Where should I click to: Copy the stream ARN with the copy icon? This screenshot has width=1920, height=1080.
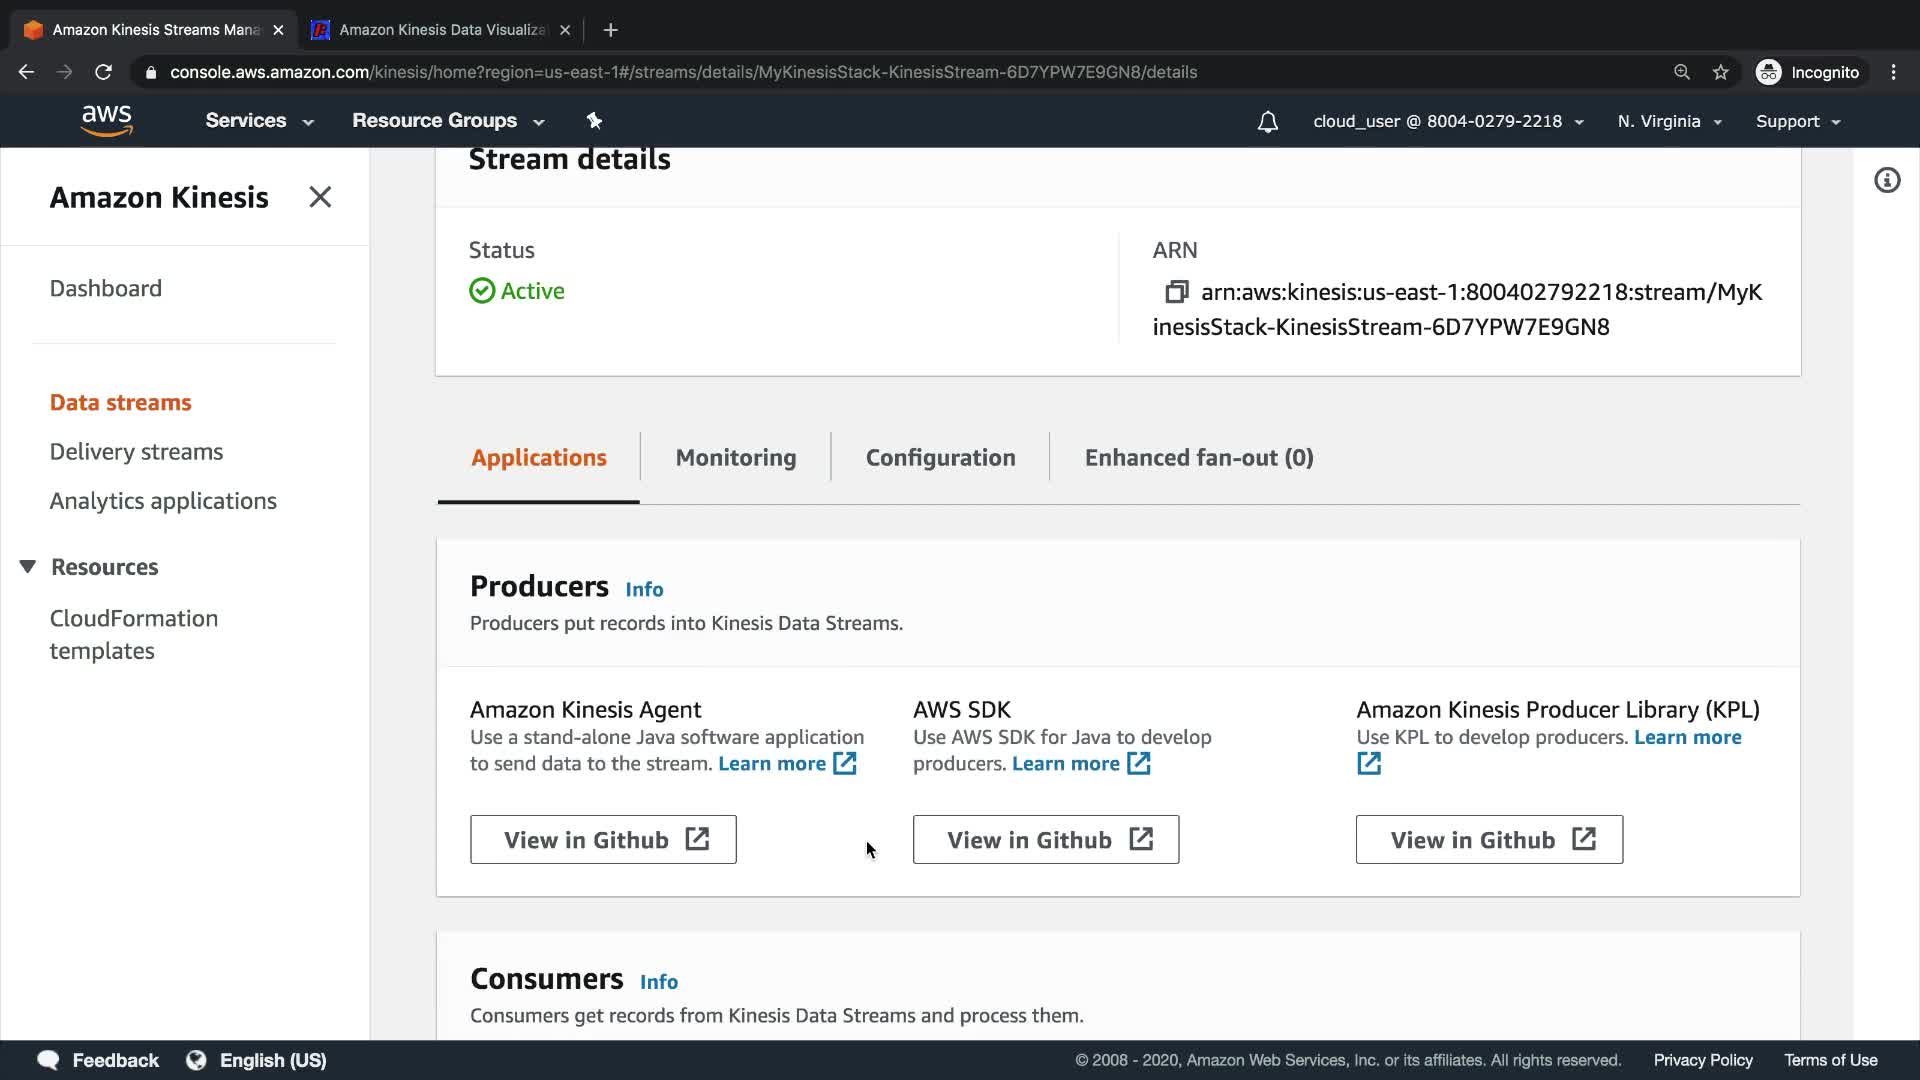tap(1176, 292)
